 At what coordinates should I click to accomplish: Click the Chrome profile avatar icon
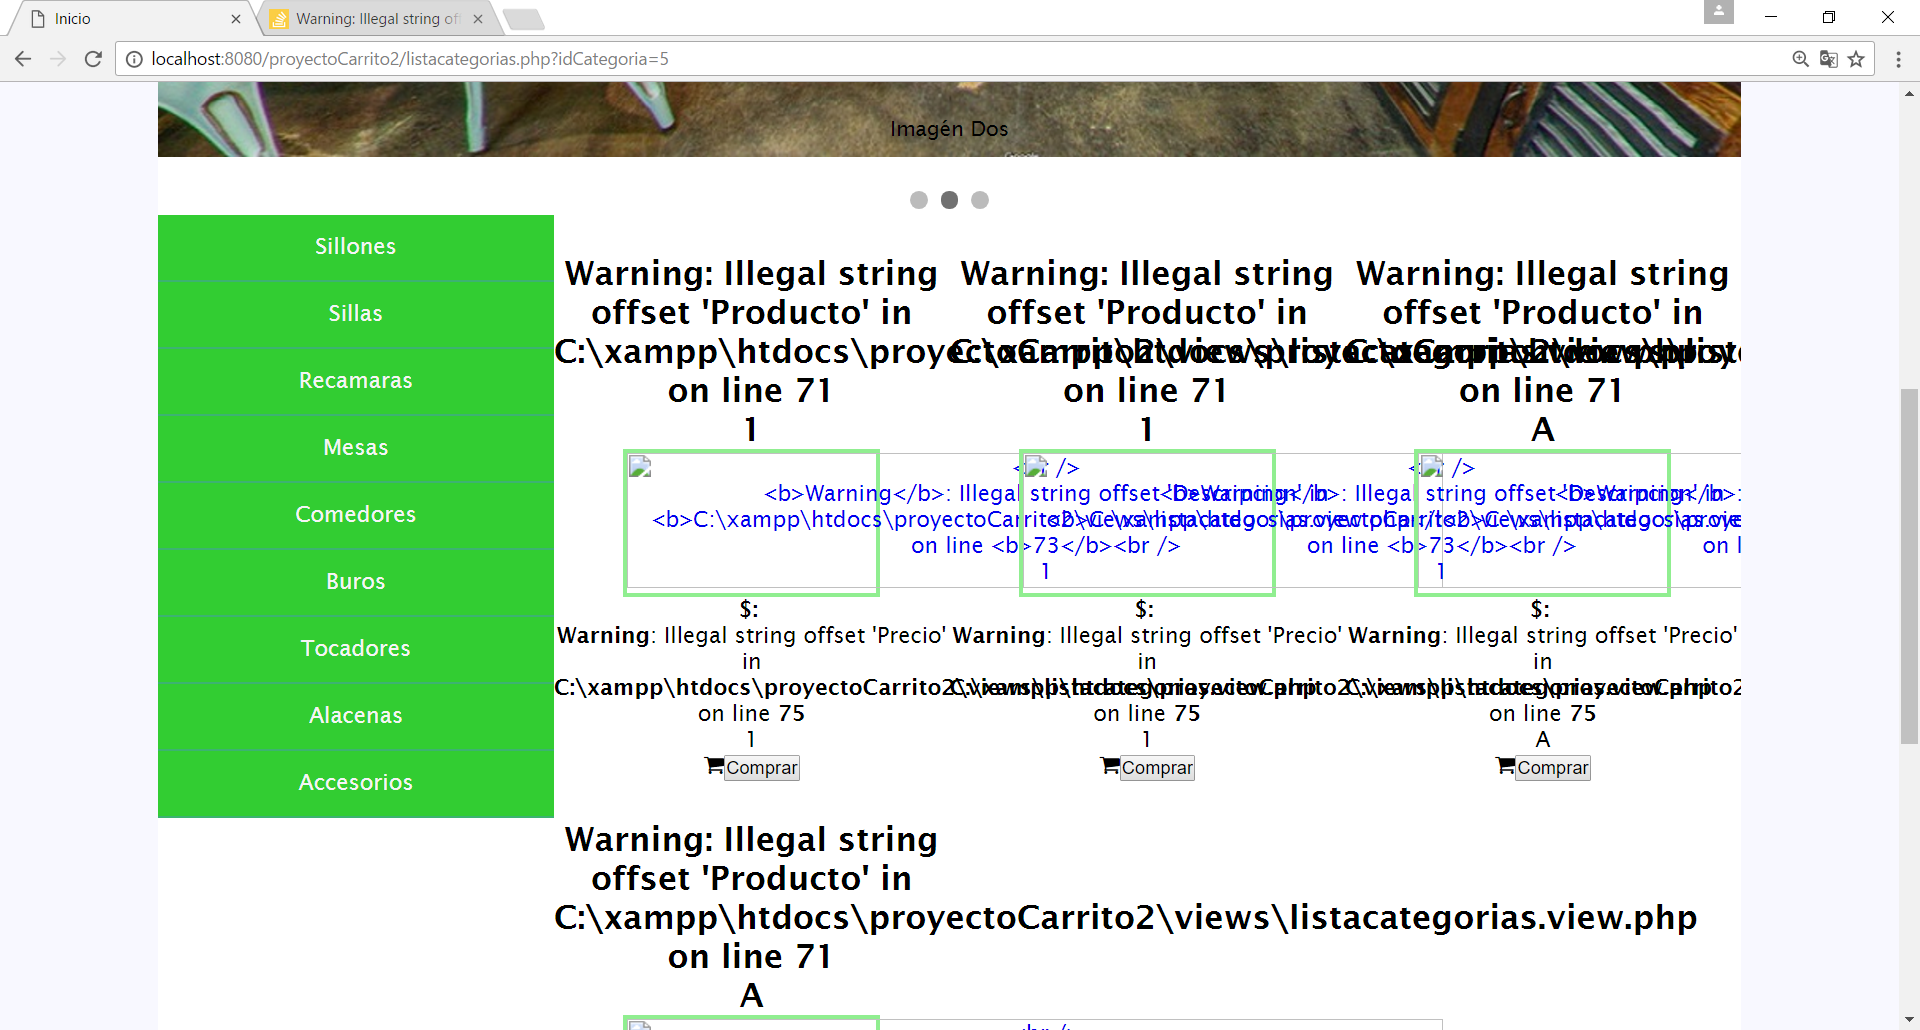(1718, 12)
